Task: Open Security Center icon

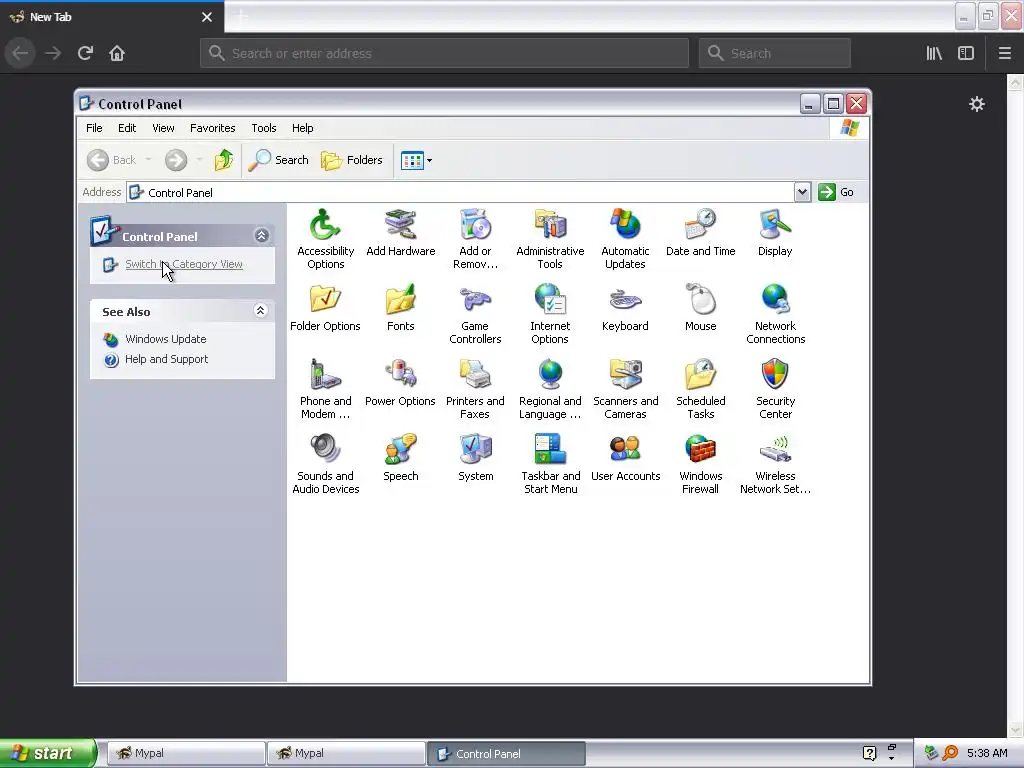Action: click(x=775, y=389)
